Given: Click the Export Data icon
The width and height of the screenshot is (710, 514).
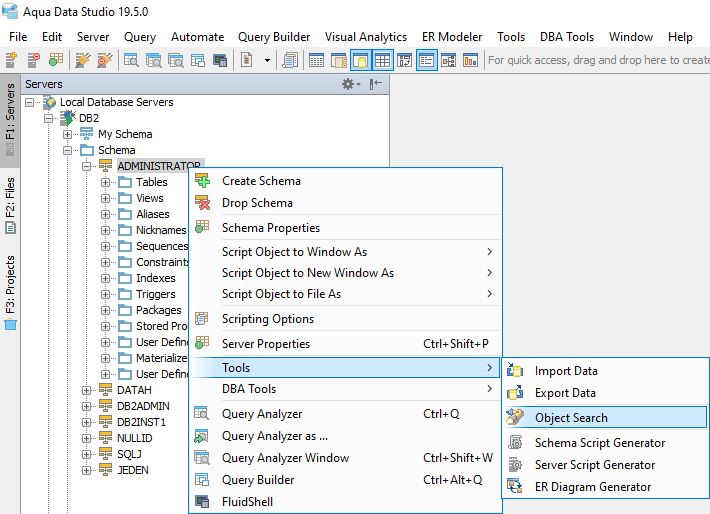Looking at the screenshot, I should click(515, 393).
